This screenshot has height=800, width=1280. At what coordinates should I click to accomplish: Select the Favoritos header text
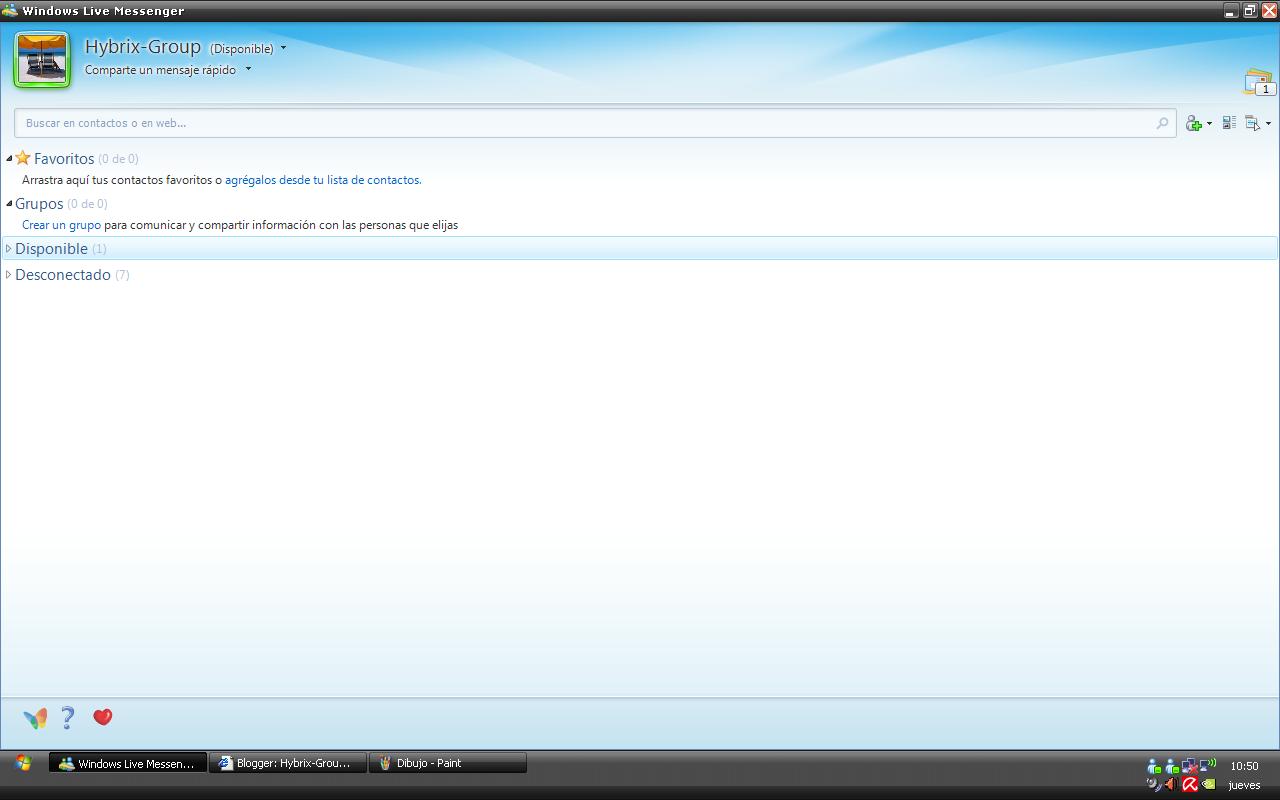(x=64, y=159)
